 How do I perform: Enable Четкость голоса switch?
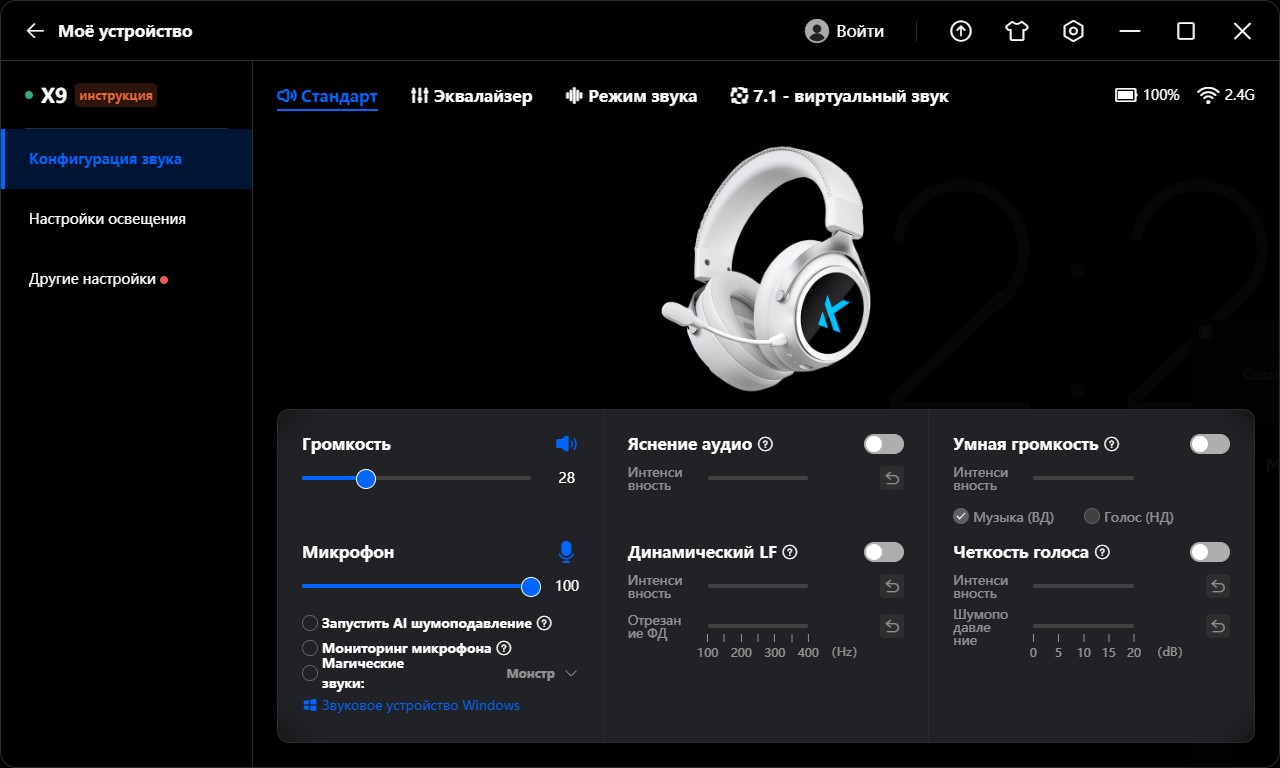[1210, 552]
